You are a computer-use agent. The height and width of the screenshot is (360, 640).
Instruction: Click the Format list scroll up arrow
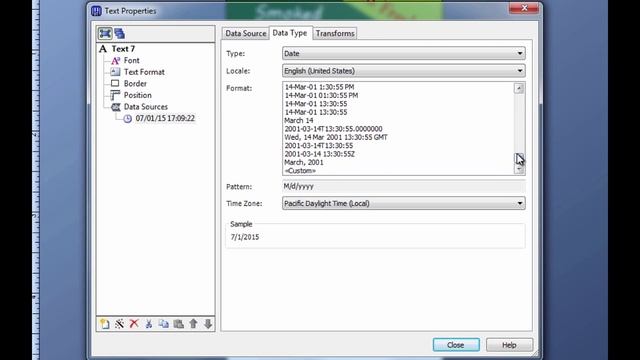[519, 88]
